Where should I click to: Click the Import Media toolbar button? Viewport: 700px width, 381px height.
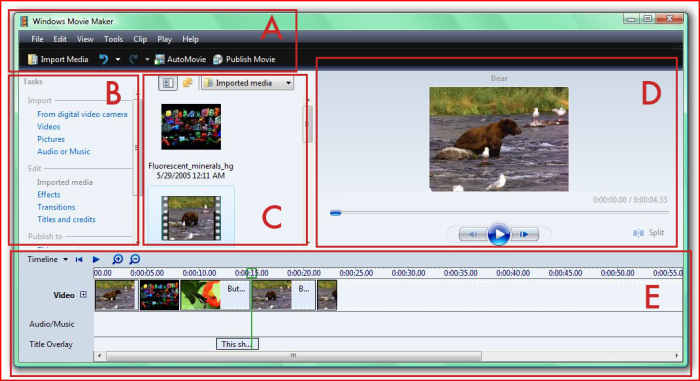58,59
